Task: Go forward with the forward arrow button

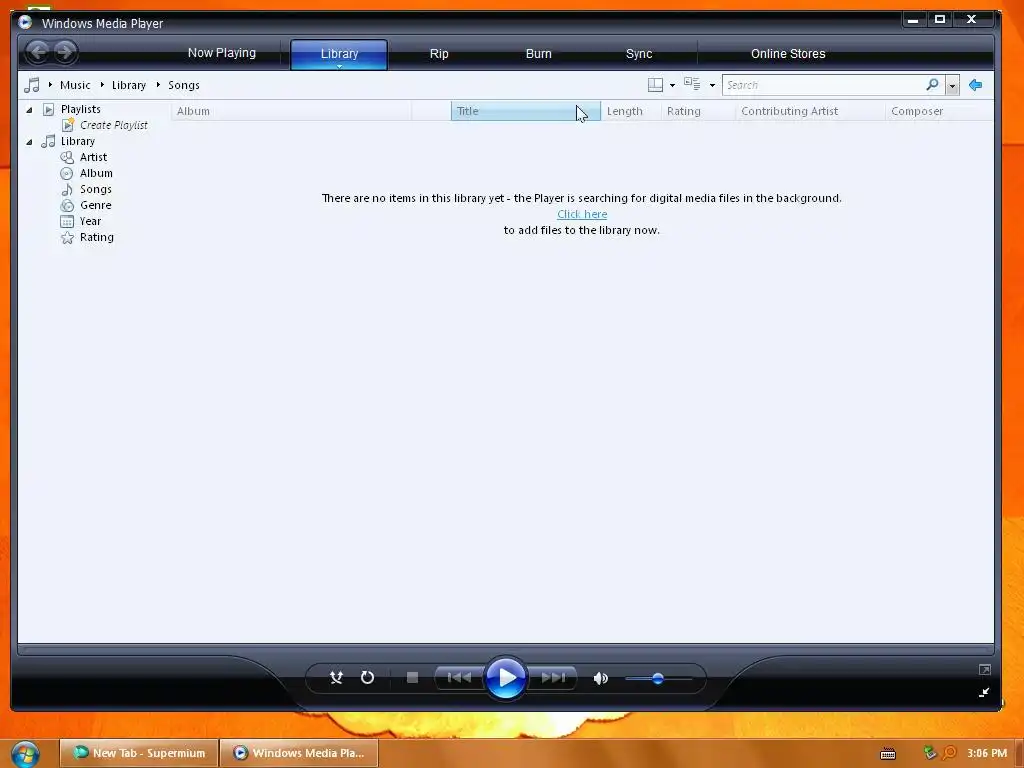Action: (x=65, y=52)
